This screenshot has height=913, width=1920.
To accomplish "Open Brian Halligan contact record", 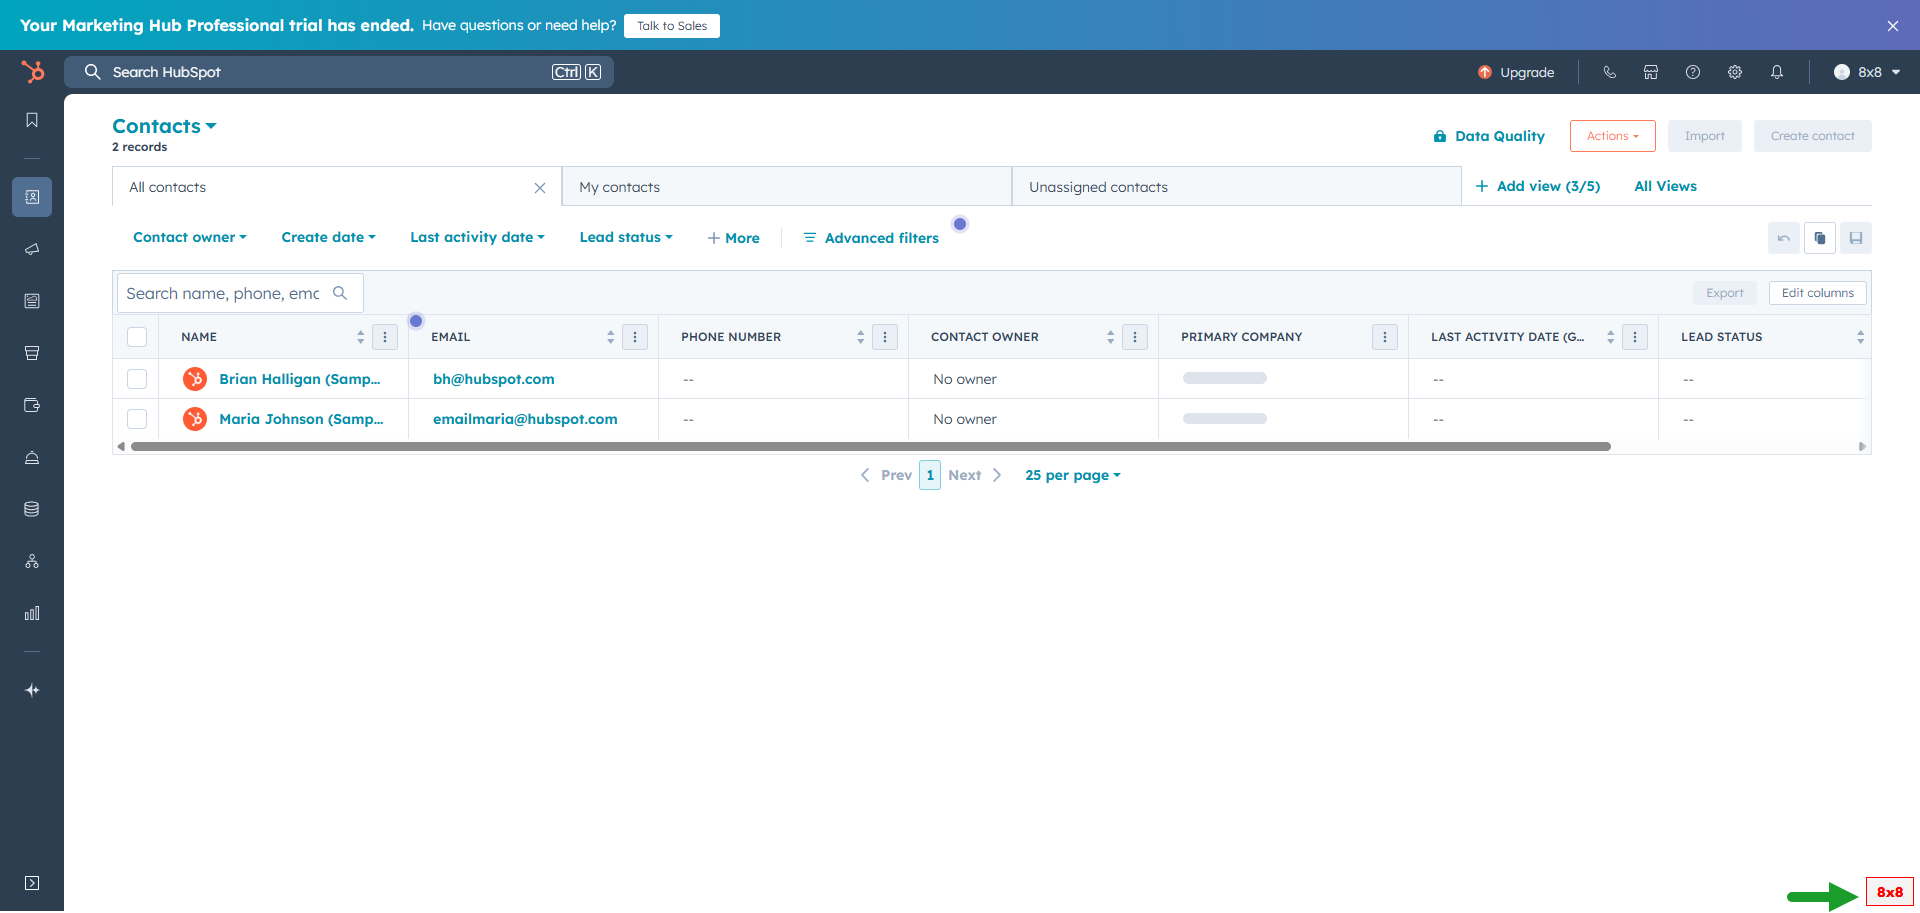I will pos(299,379).
